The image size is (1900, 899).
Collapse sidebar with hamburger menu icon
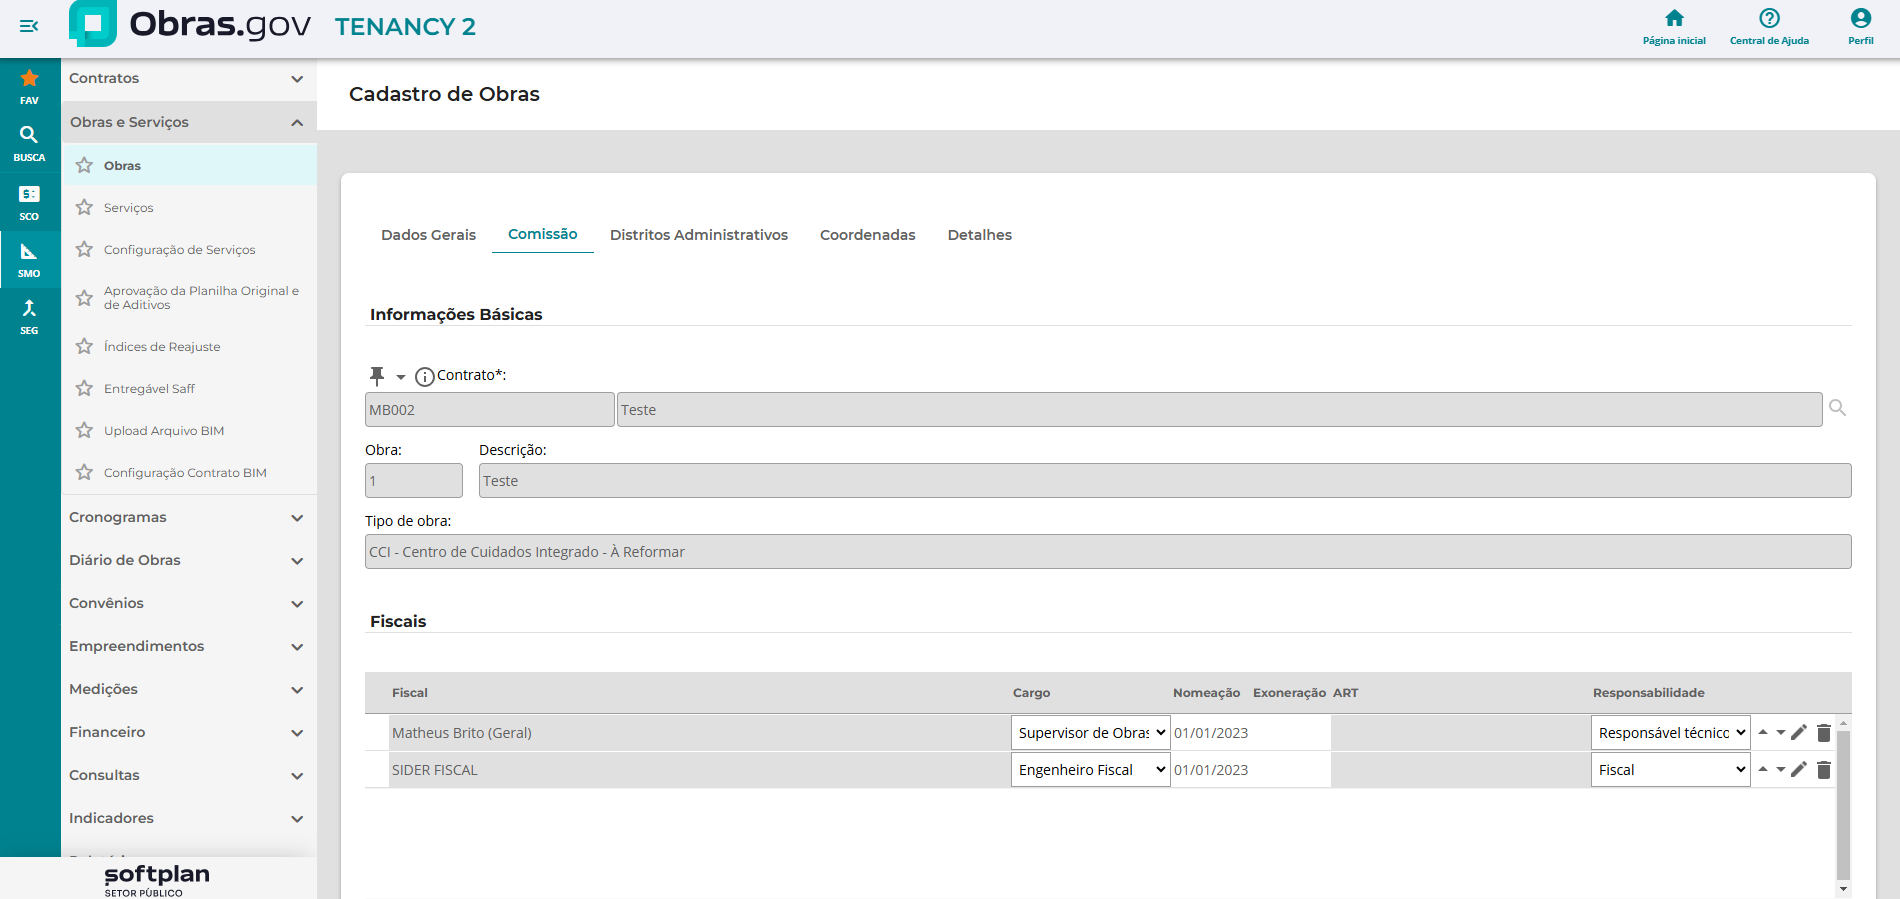(29, 26)
